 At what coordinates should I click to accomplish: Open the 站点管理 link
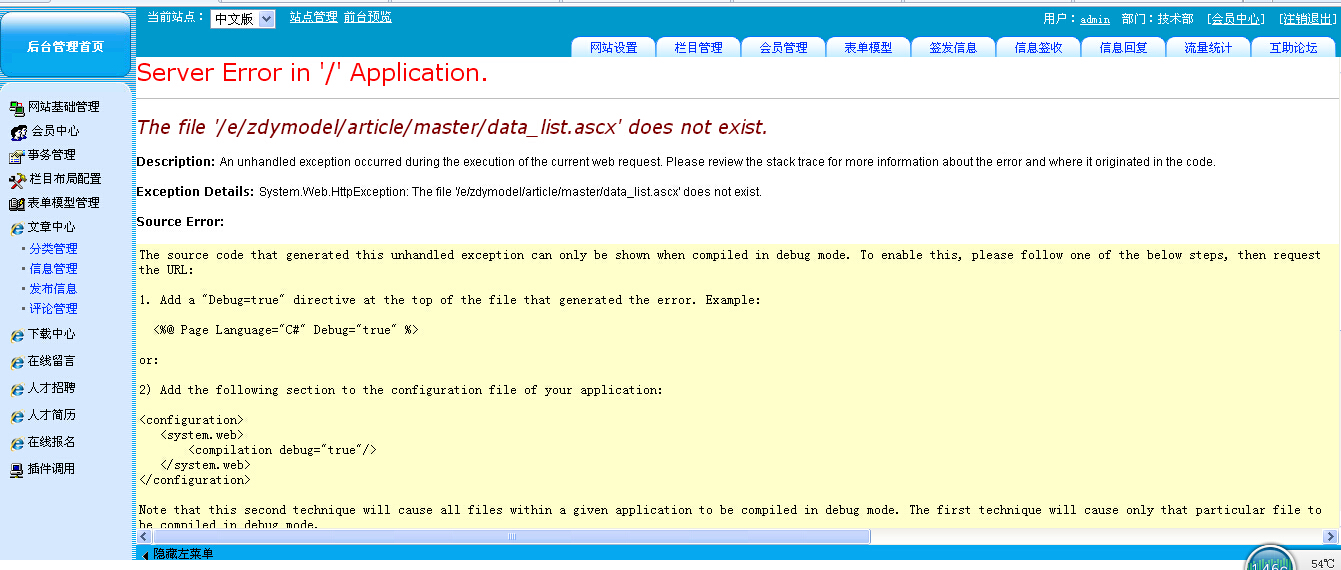313,17
